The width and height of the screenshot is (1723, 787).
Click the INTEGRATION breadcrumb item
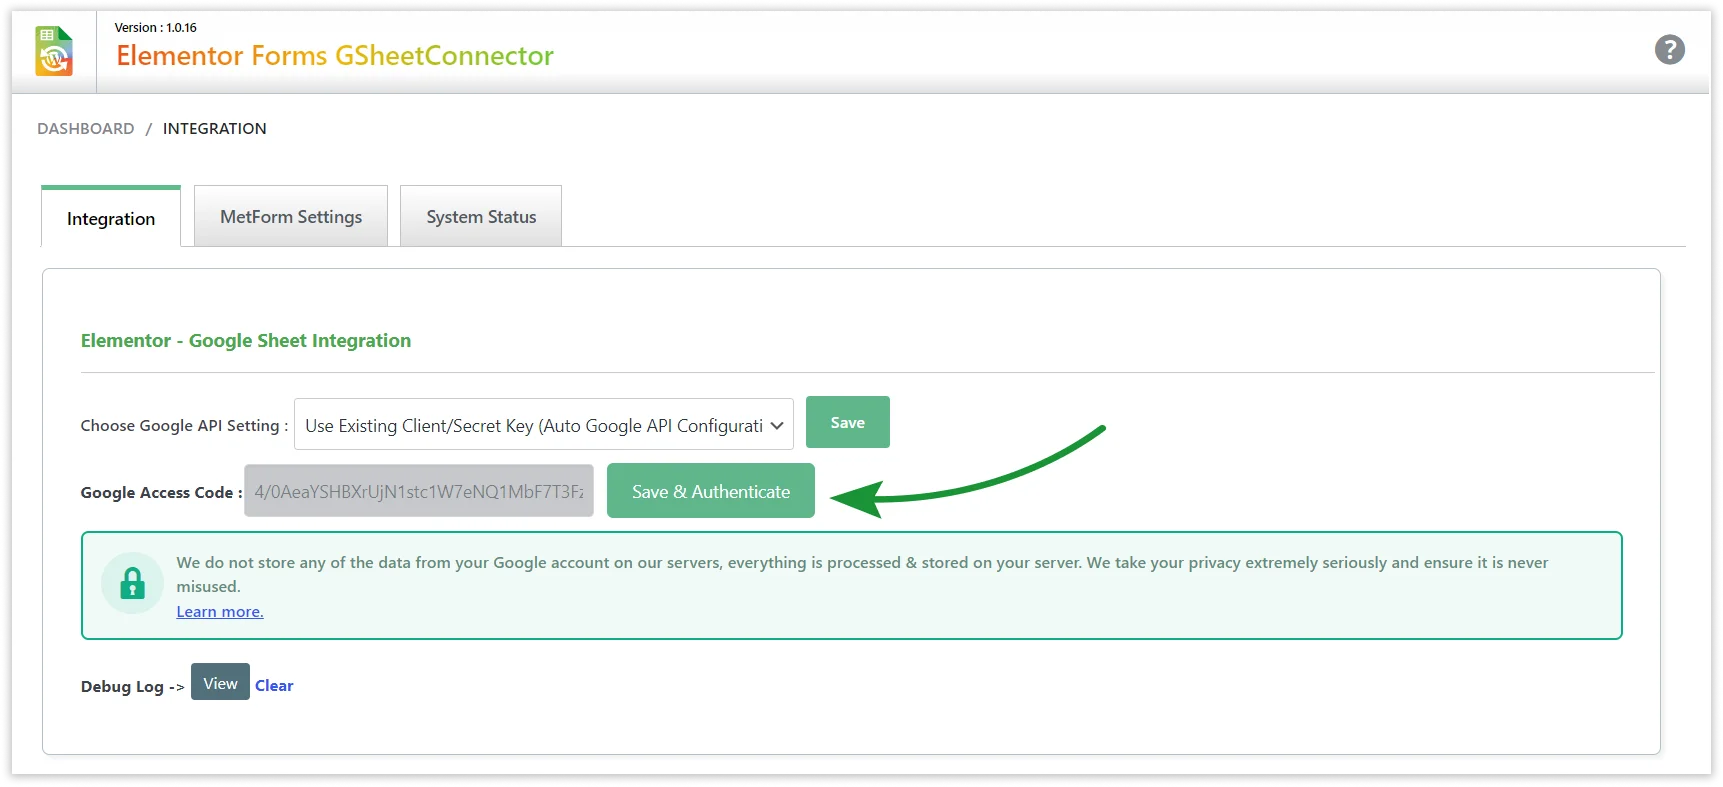point(214,128)
